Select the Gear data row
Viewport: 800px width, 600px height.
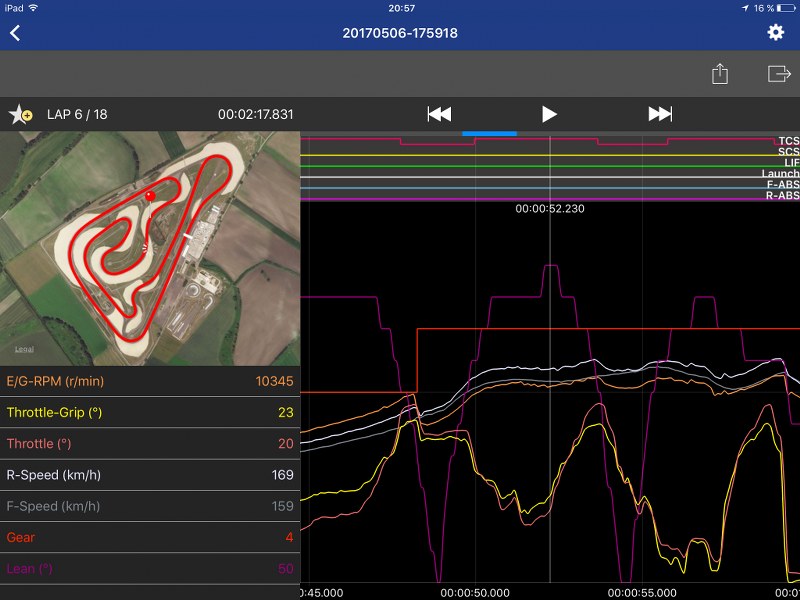[x=150, y=537]
